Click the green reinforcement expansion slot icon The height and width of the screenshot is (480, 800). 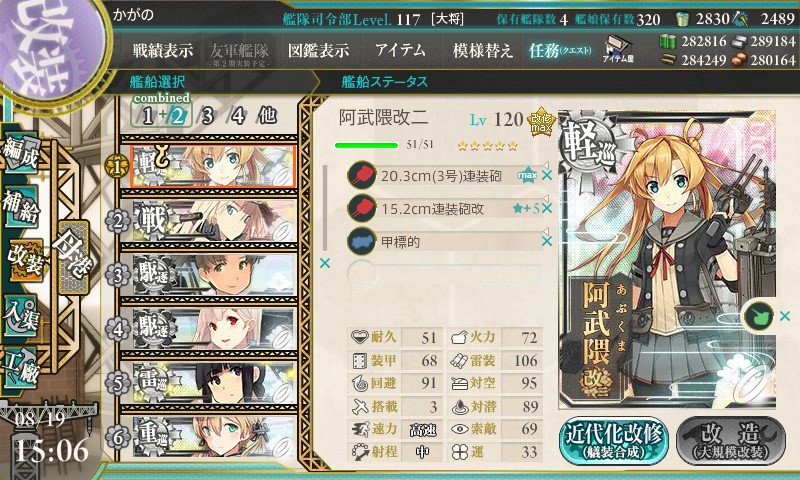758,316
